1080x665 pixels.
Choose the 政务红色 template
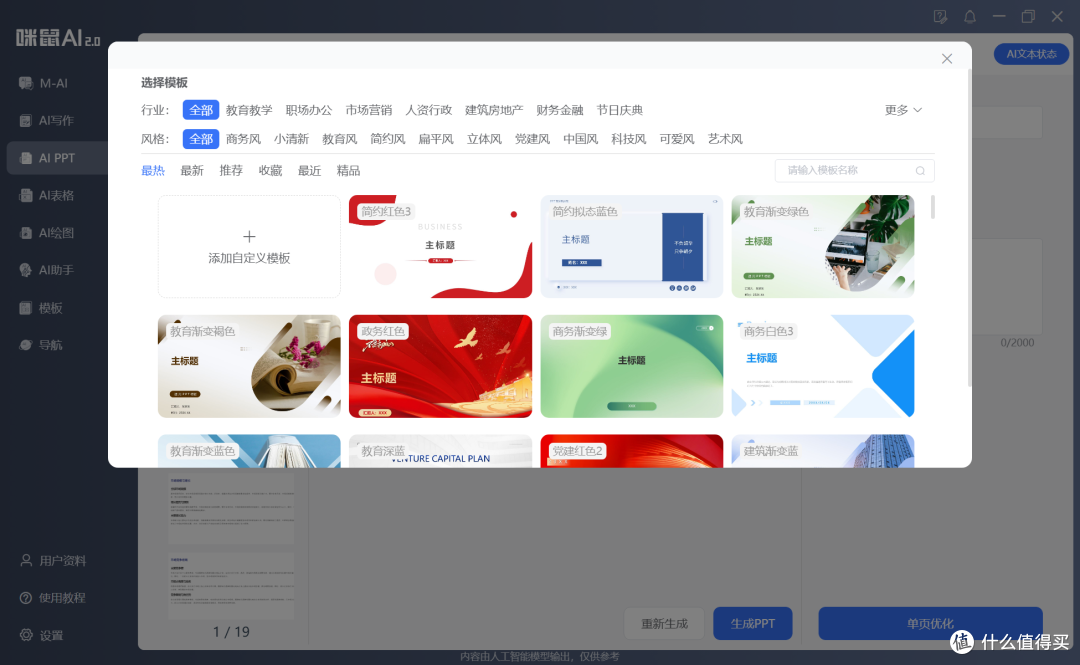coord(441,367)
